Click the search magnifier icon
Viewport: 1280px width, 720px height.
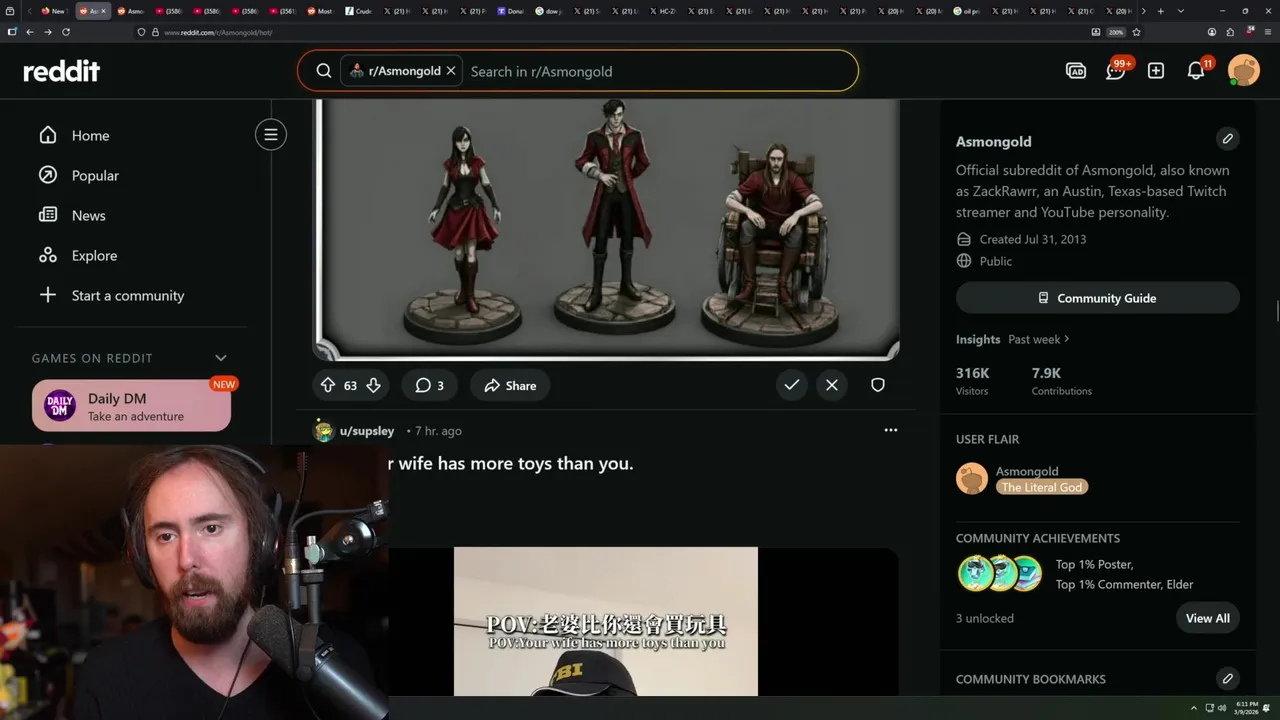click(x=324, y=71)
